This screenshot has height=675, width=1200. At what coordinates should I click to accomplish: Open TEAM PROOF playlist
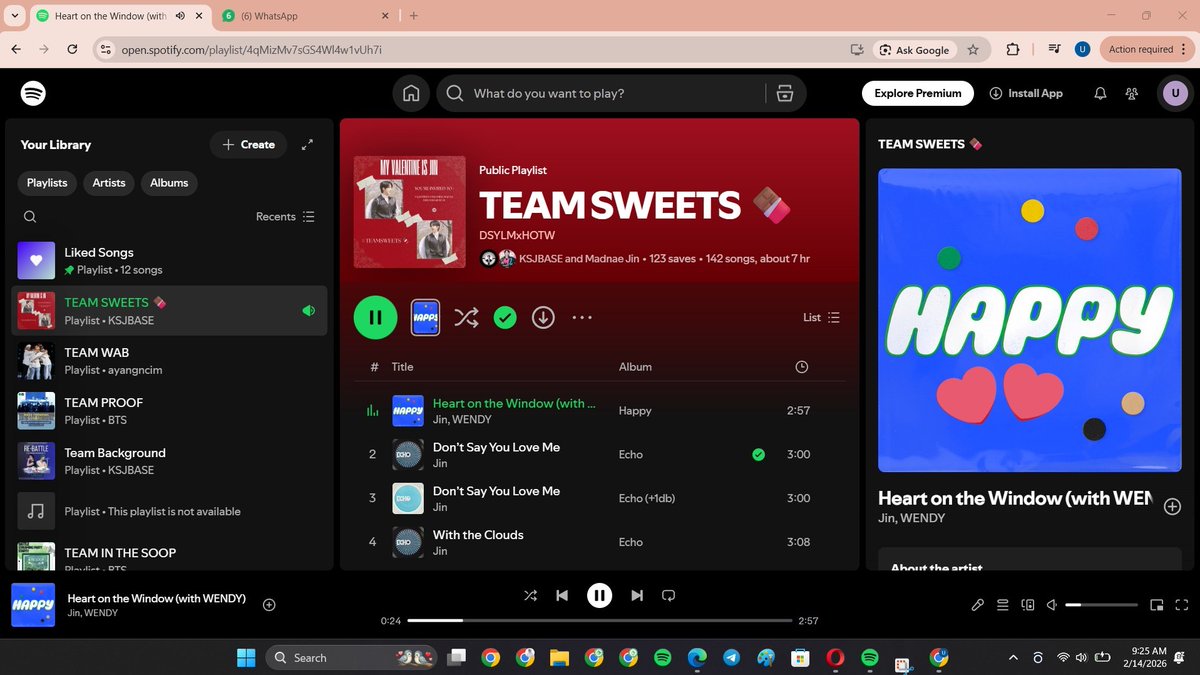pyautogui.click(x=169, y=411)
